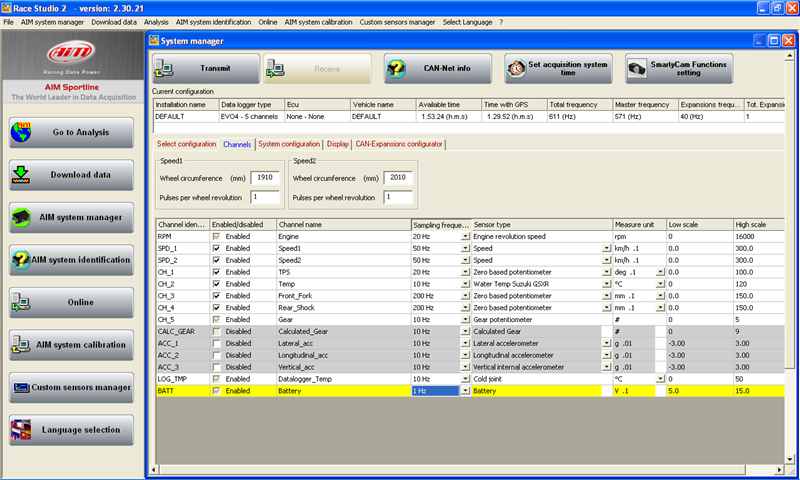Open the TPS measure unit dropdown
This screenshot has height=480, width=800.
(x=660, y=272)
